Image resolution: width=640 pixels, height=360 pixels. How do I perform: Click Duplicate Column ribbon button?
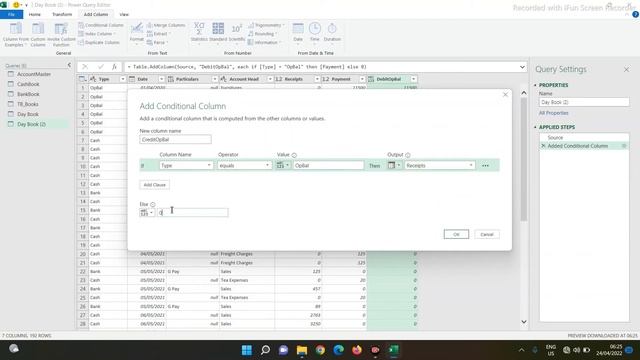click(99, 42)
